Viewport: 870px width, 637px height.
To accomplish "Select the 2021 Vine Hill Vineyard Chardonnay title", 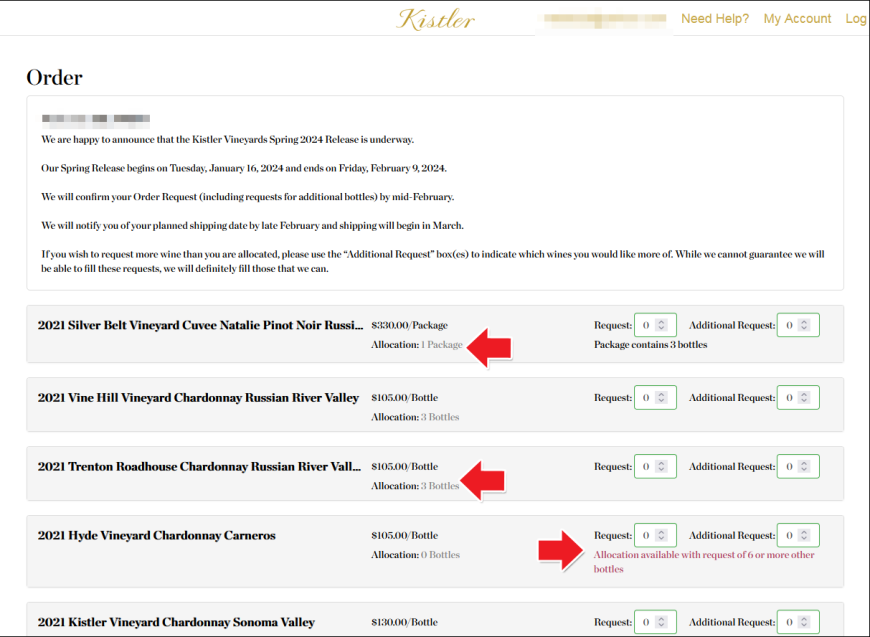I will [198, 398].
